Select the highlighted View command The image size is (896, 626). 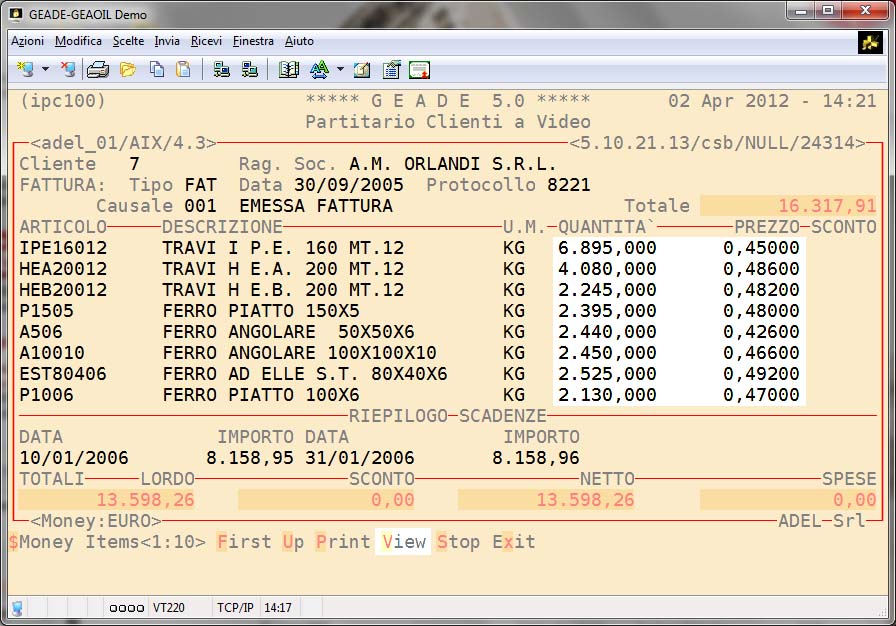pos(403,542)
